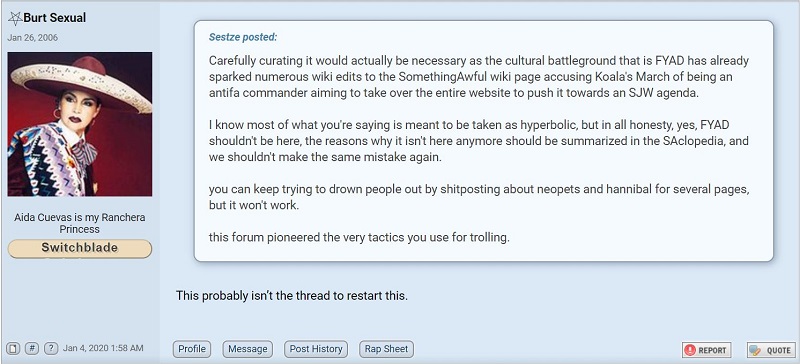Send a private Message to the poster
Image resolution: width=800 pixels, height=364 pixels.
click(247, 349)
